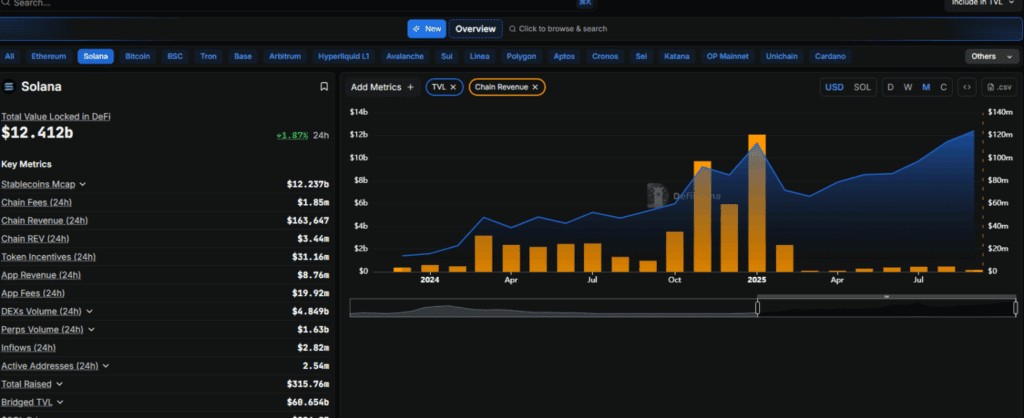
Task: Remove the TVL metric chip
Action: (x=453, y=87)
